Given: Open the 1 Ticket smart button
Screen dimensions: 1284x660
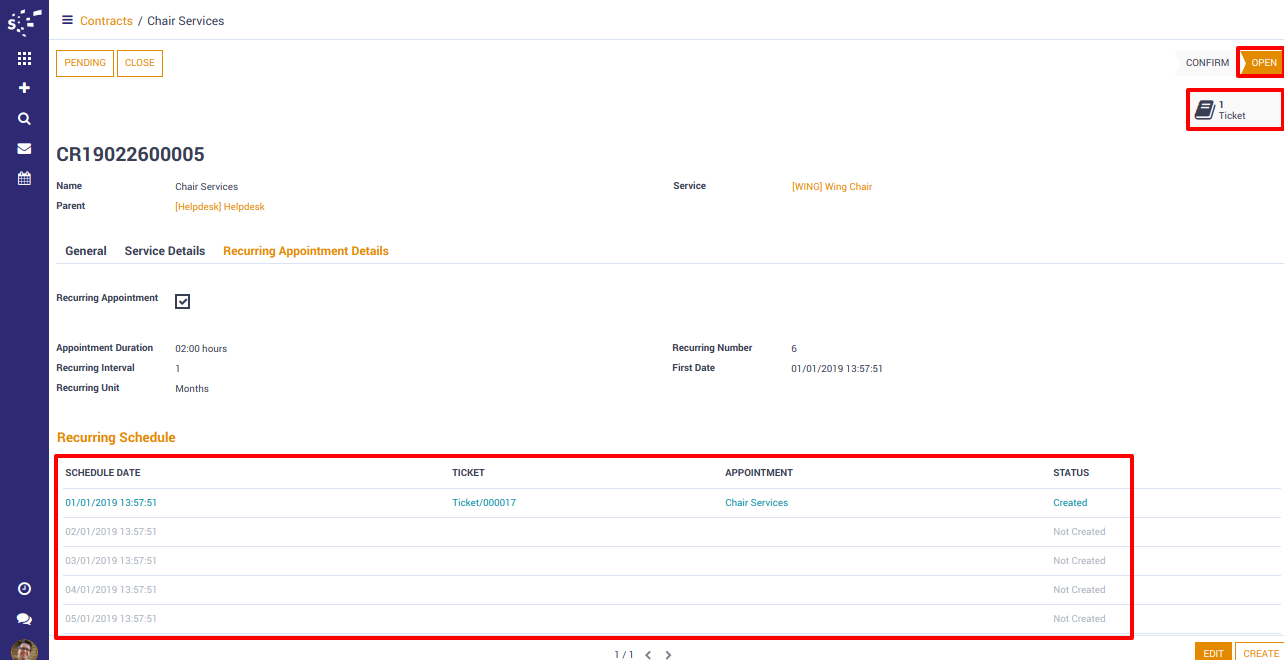Looking at the screenshot, I should click(1233, 110).
